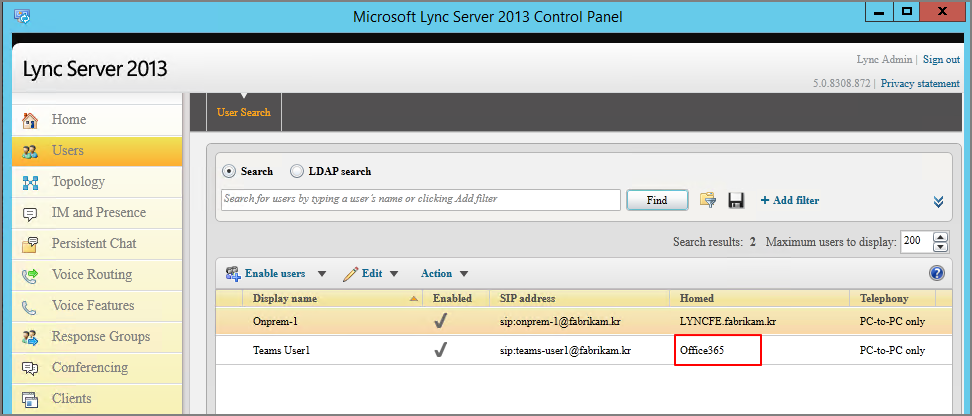Open Voice Routing section
972x416 pixels.
pyautogui.click(x=97, y=275)
